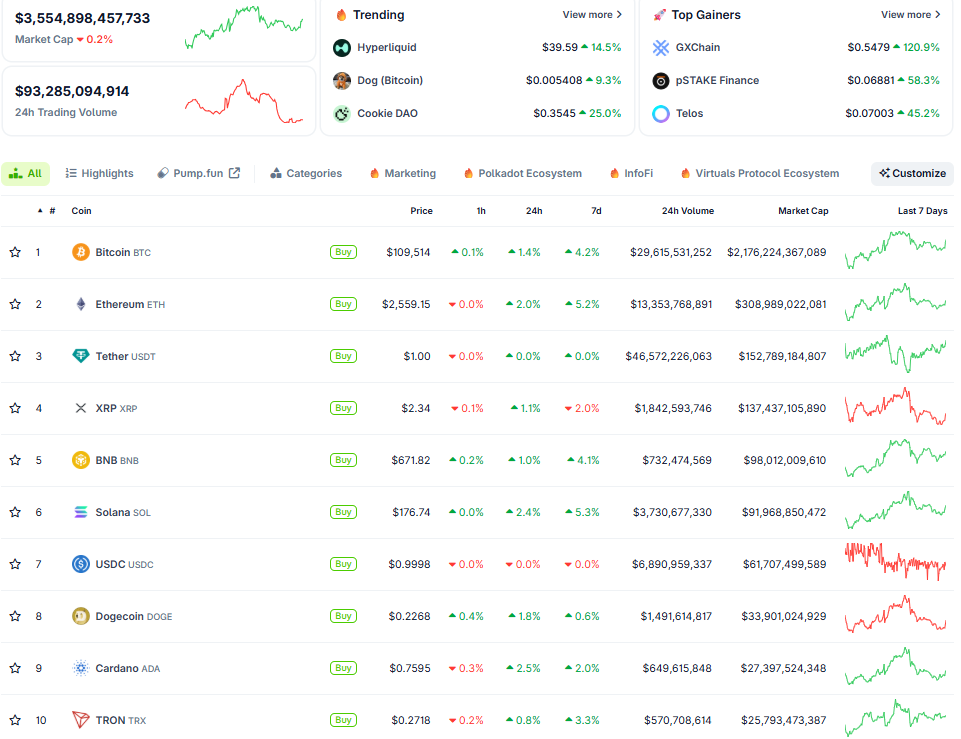Image resolution: width=961 pixels, height=739 pixels.
Task: Click the Bitcoin coin logo icon
Action: click(81, 252)
